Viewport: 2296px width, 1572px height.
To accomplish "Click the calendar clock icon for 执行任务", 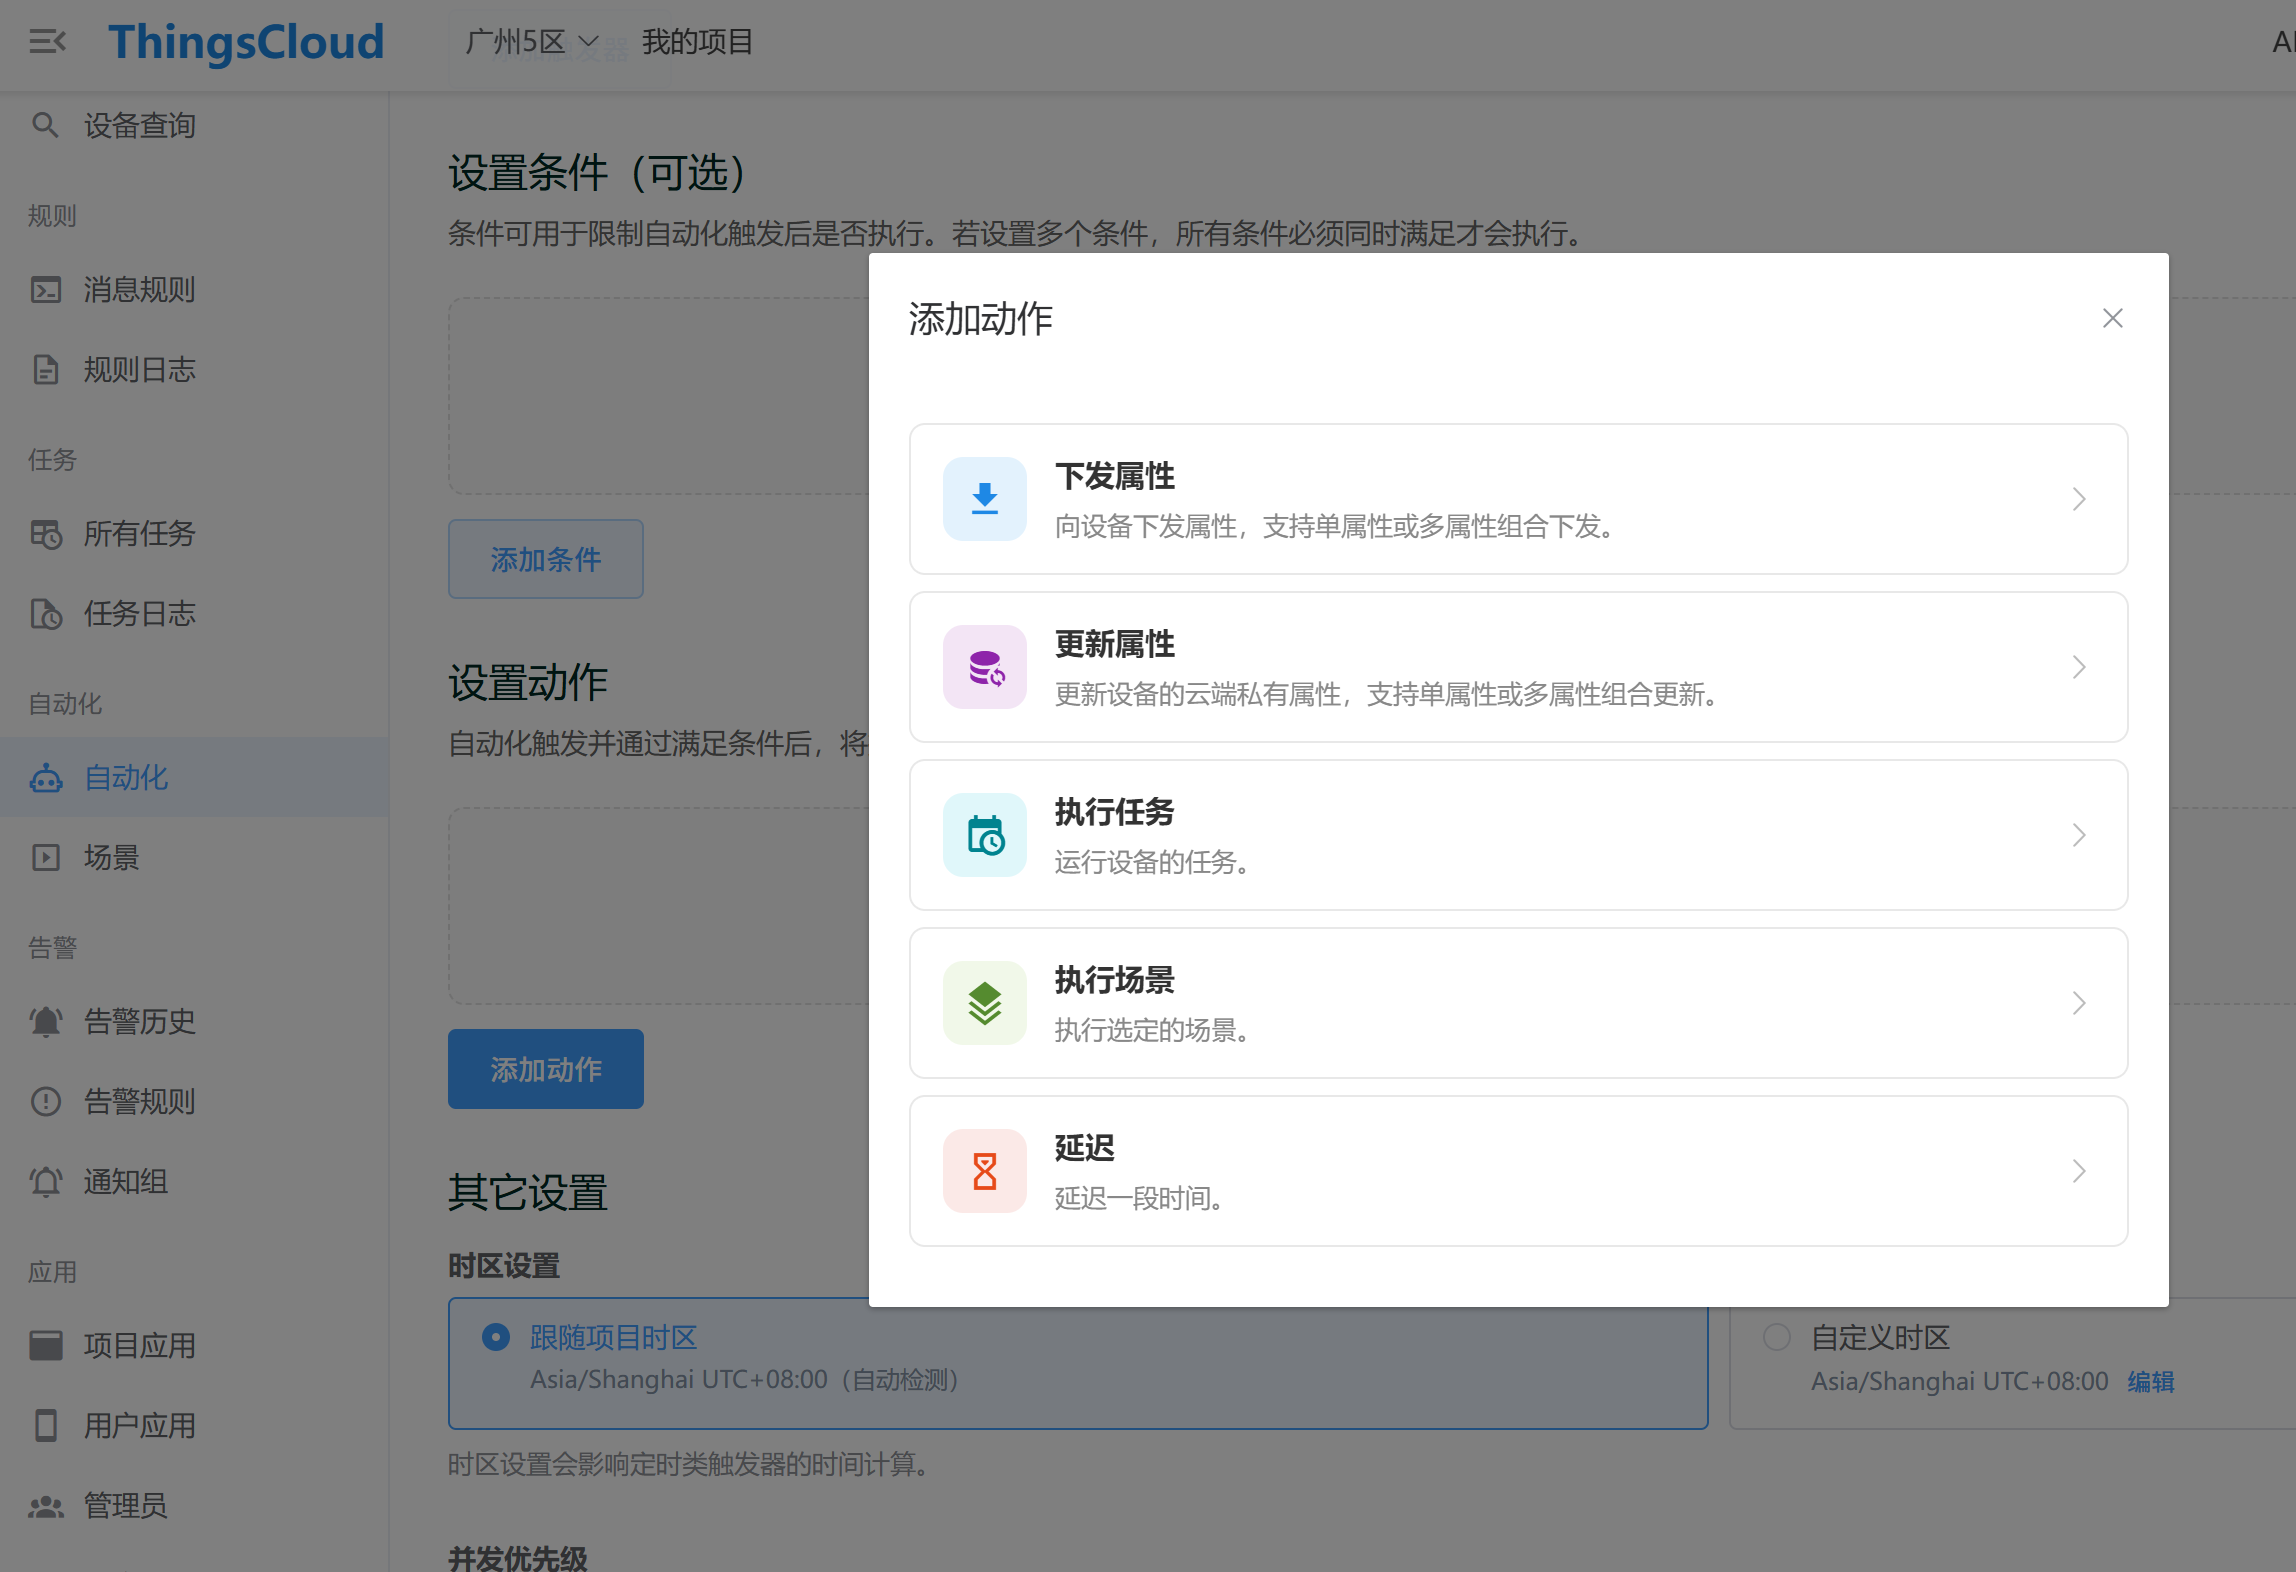I will (984, 834).
